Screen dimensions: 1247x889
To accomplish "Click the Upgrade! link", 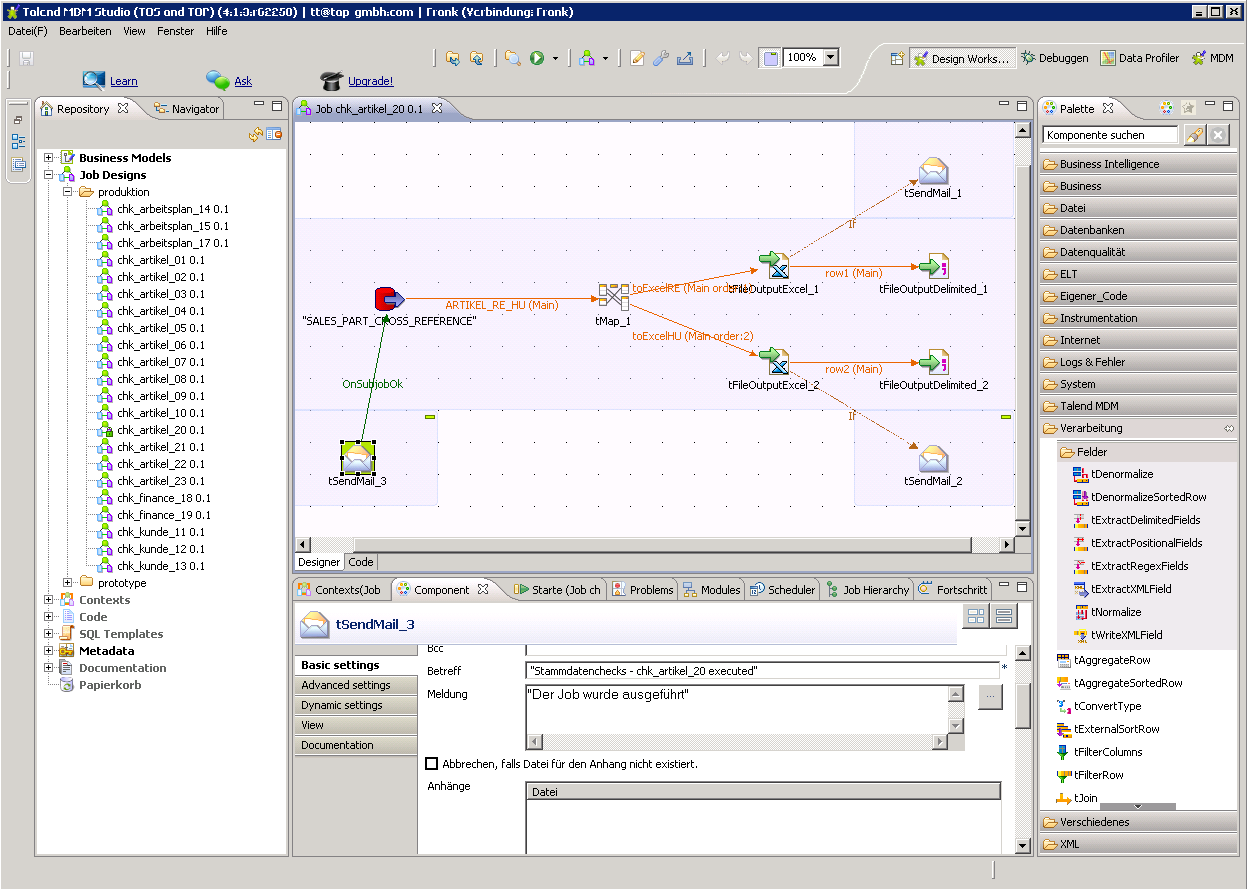I will click(370, 81).
